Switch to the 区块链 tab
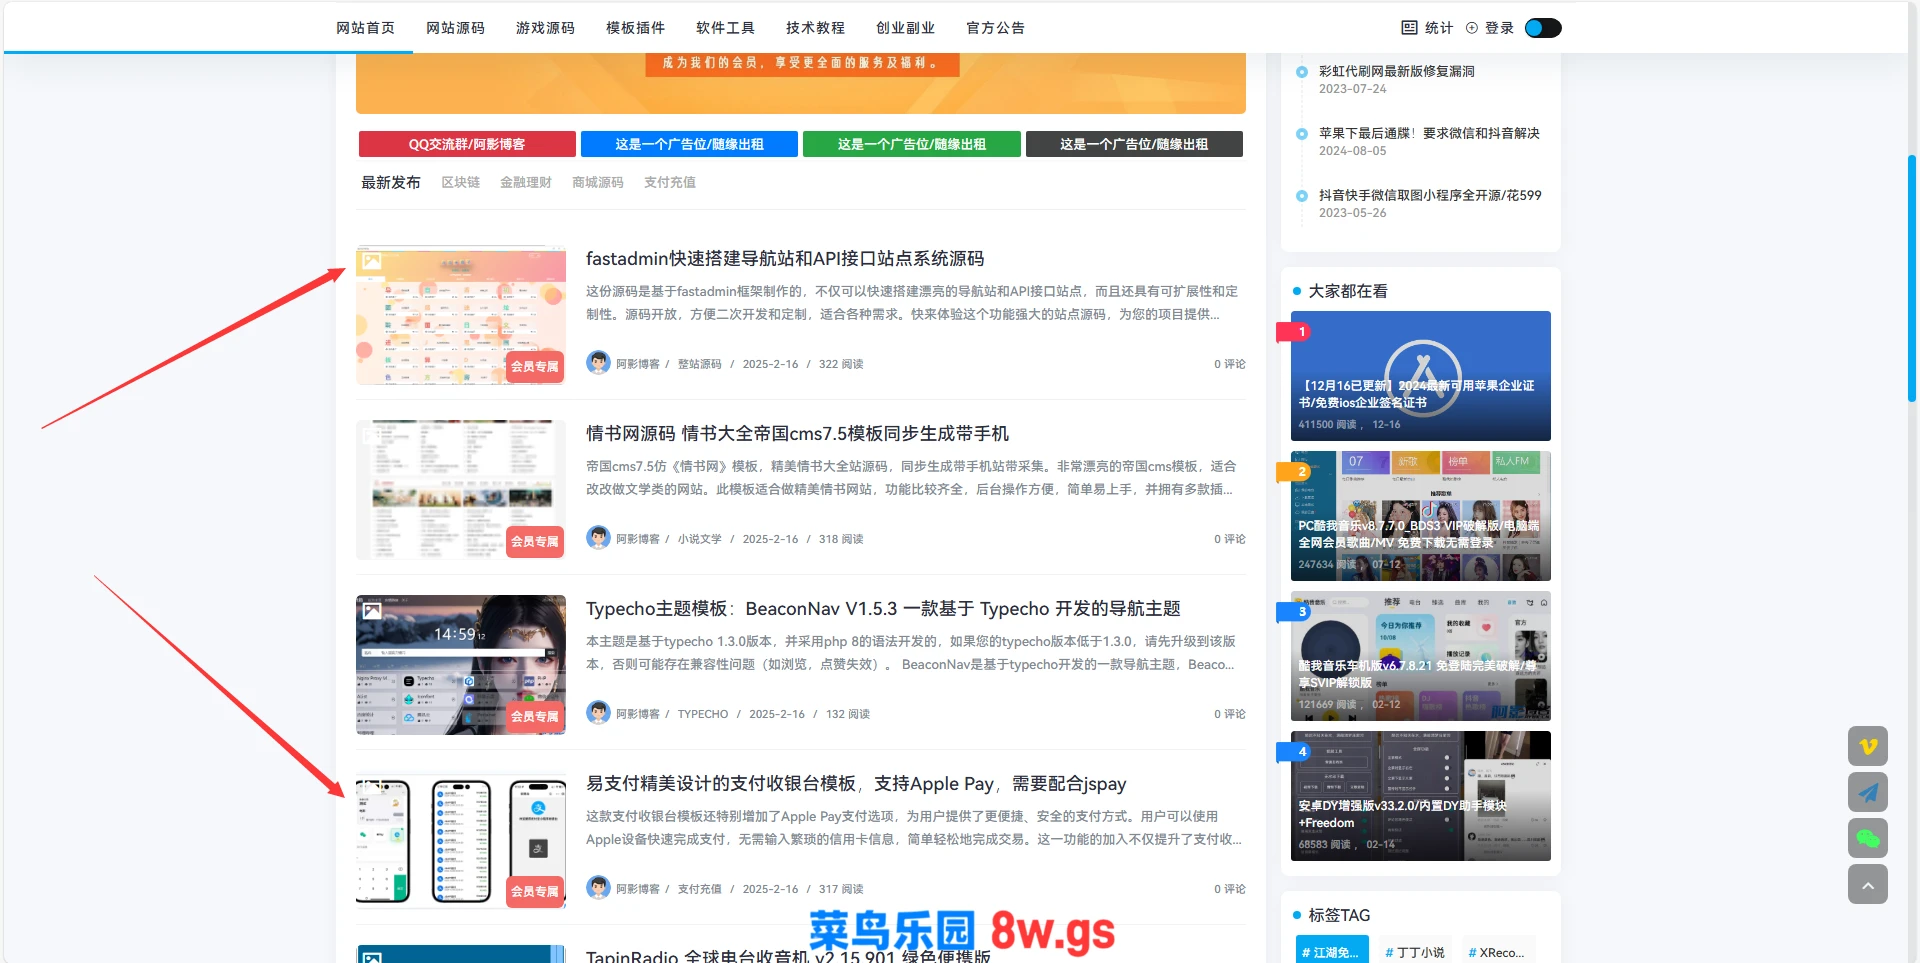 tap(461, 182)
